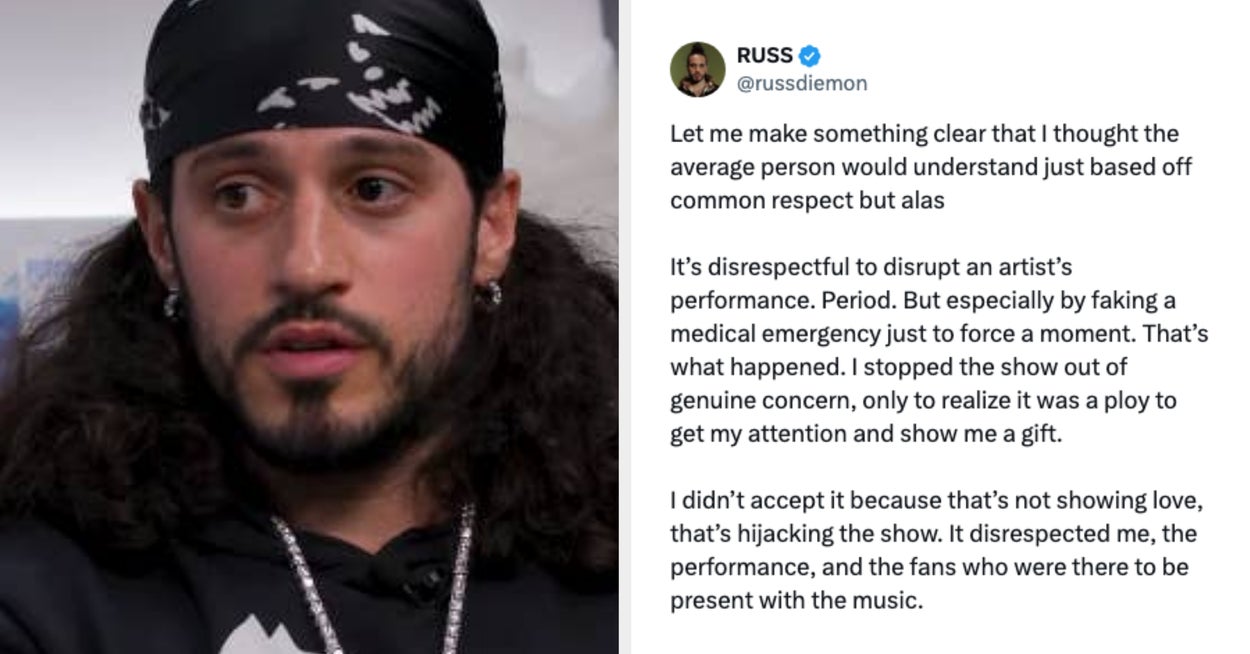Click the earring on the photo's left side

pyautogui.click(x=172, y=302)
